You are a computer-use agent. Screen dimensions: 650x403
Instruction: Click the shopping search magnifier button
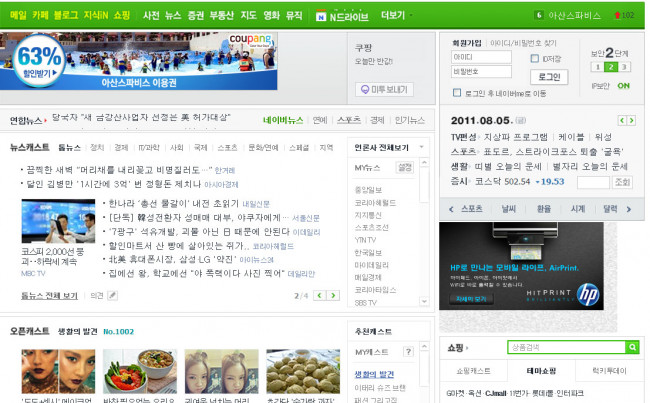(x=632, y=347)
